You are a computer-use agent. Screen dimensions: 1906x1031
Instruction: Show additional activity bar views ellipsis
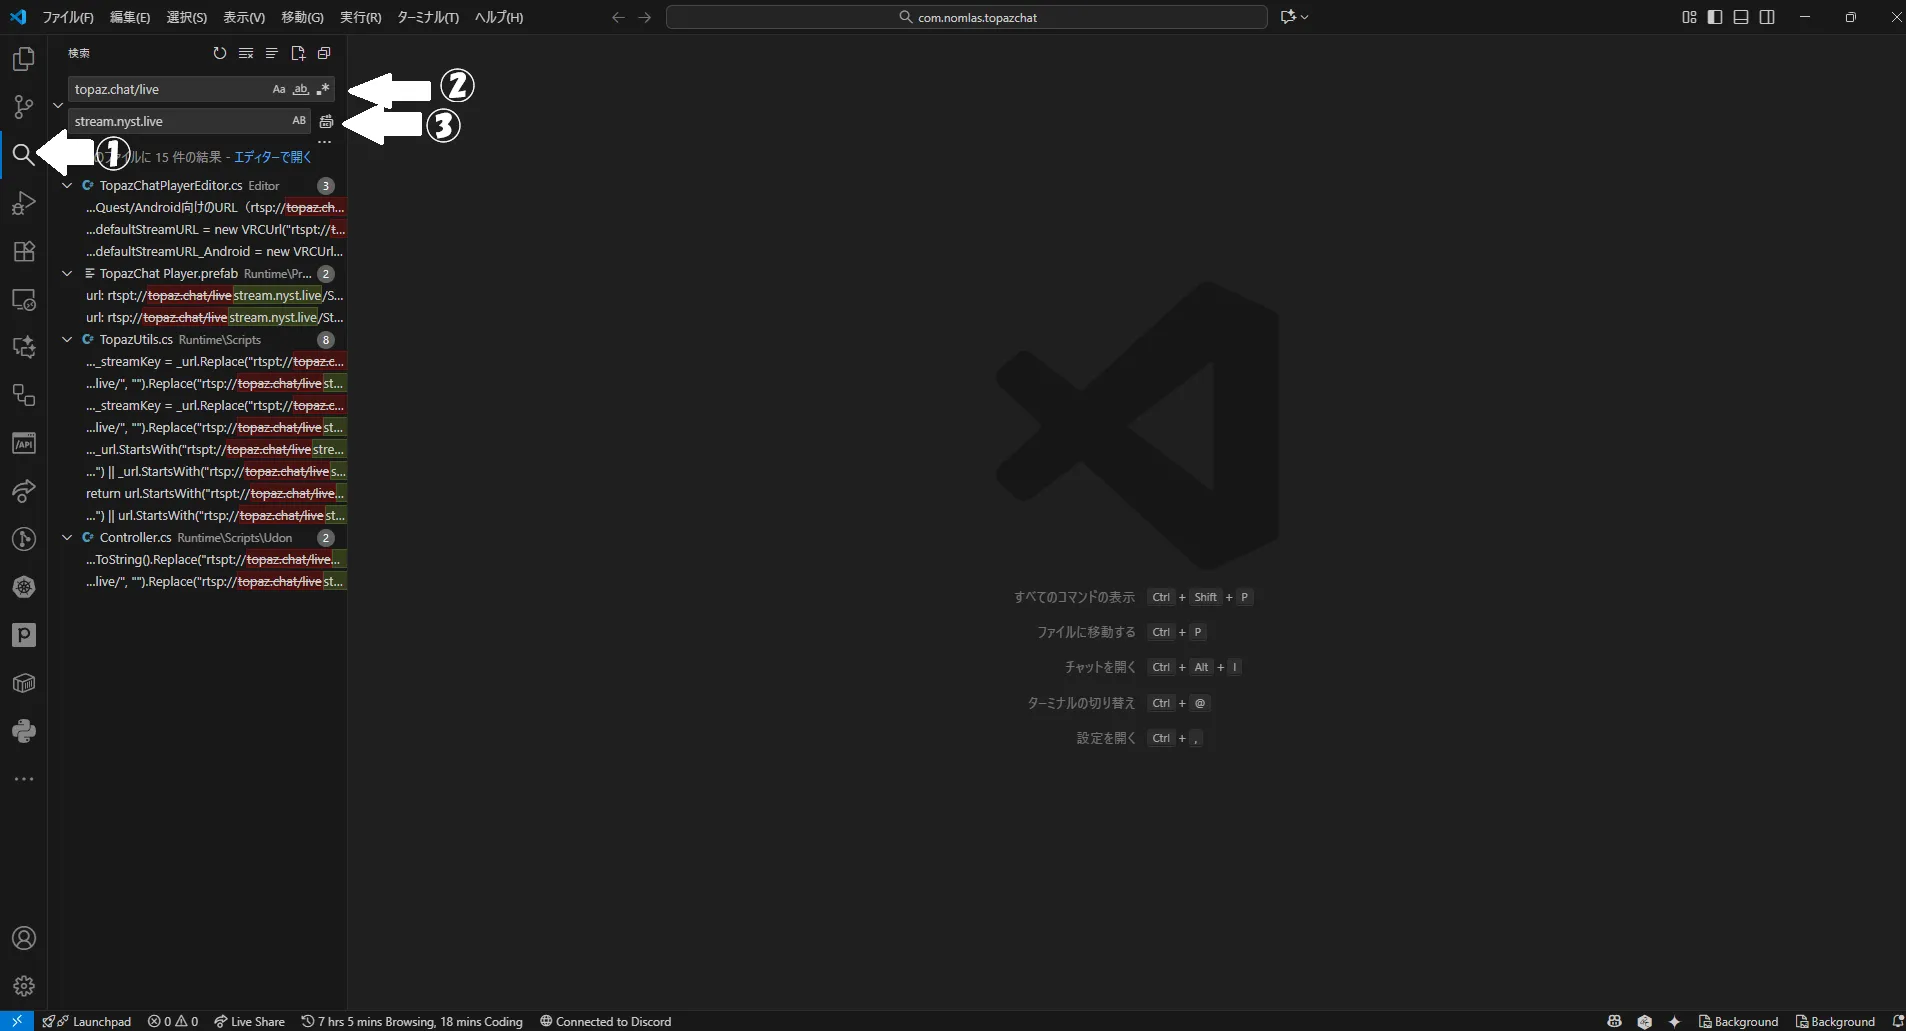click(x=23, y=779)
